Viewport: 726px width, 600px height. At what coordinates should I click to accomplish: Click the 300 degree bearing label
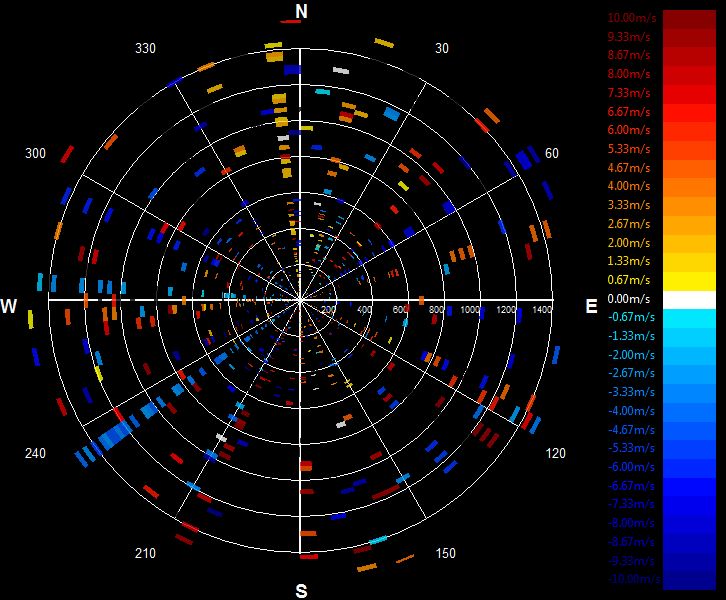(35, 153)
